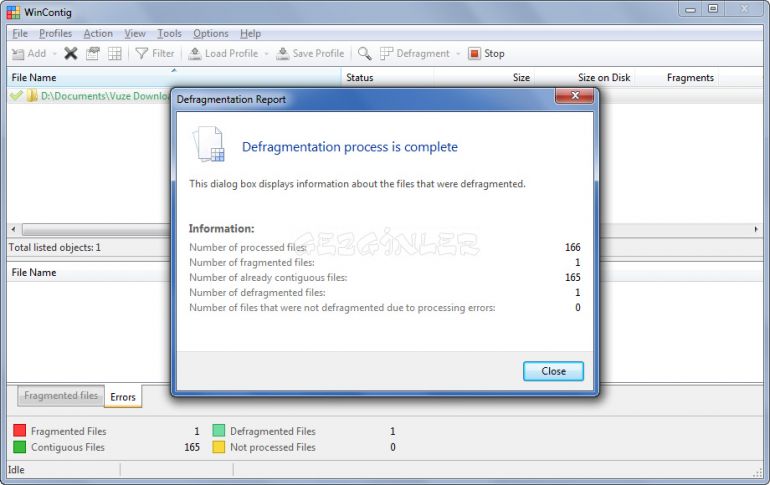Sort by the Size on Disk column

click(585, 78)
